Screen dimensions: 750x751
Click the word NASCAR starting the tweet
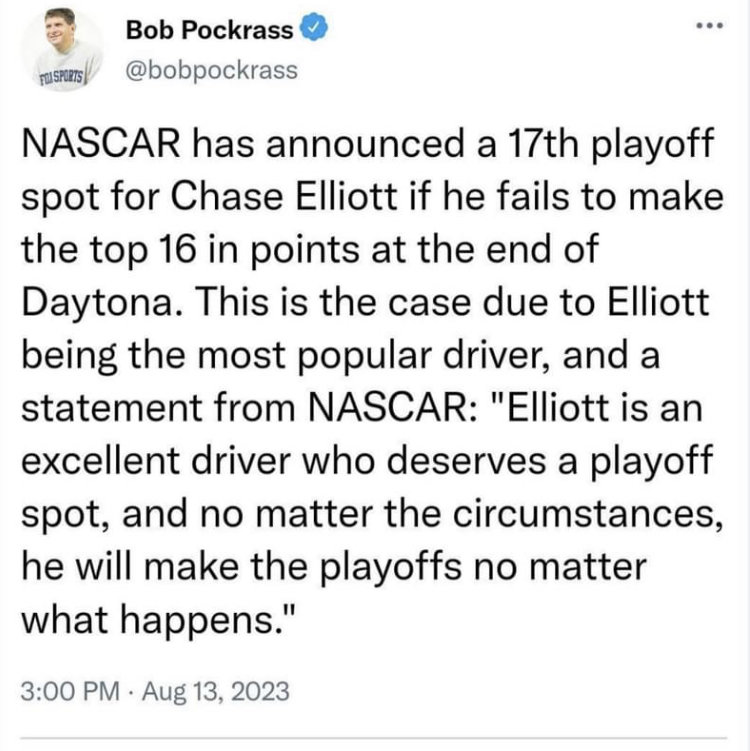pyautogui.click(x=101, y=144)
